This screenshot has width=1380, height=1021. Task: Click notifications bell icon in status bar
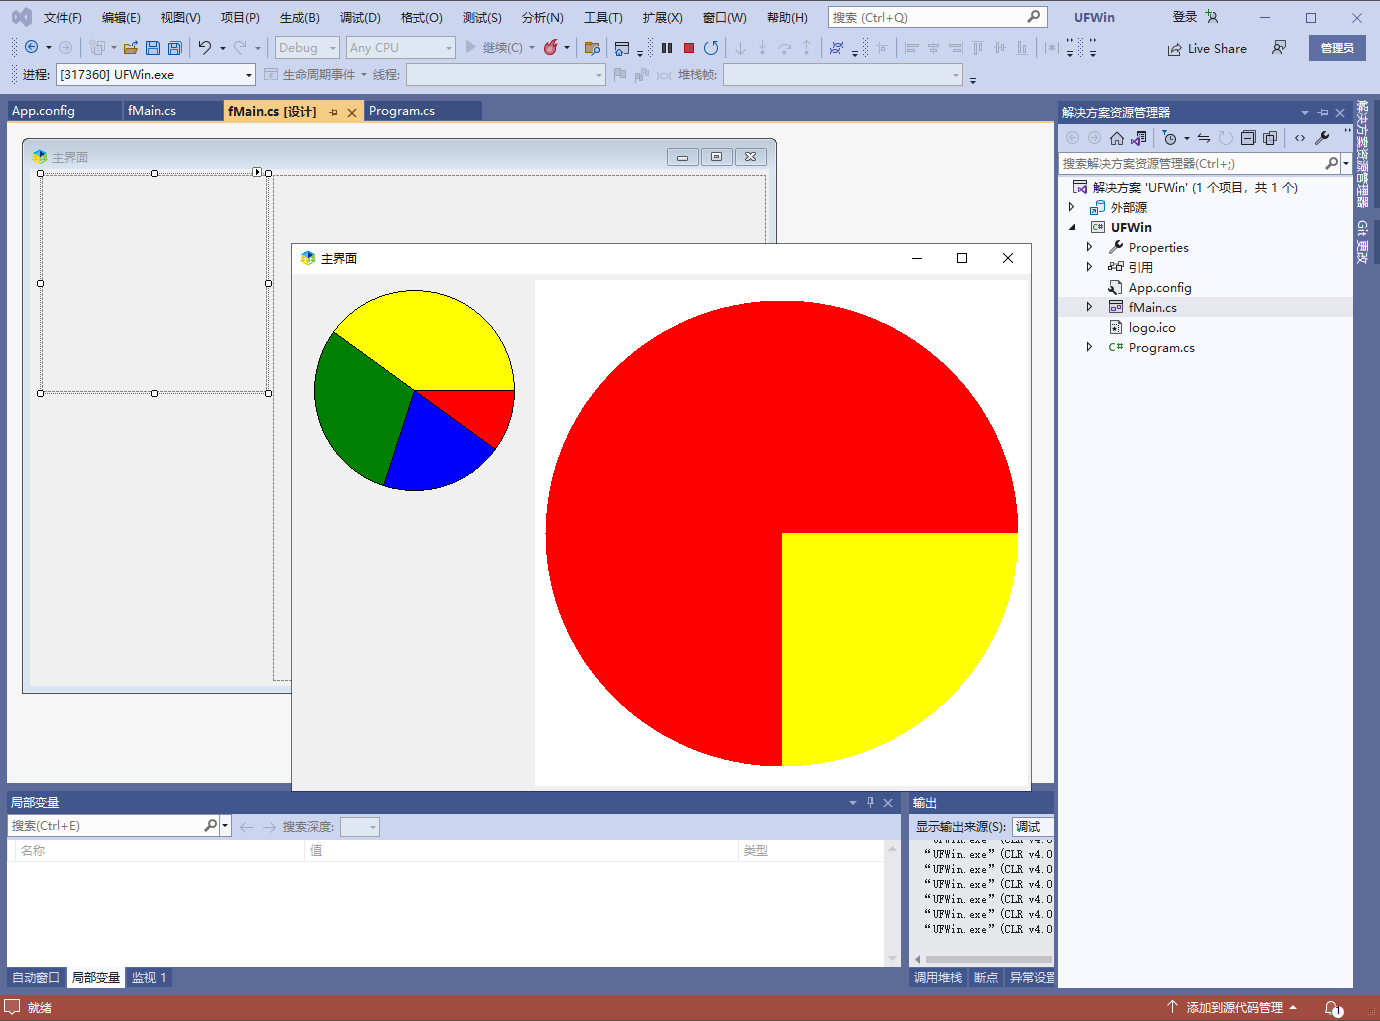click(1333, 1008)
